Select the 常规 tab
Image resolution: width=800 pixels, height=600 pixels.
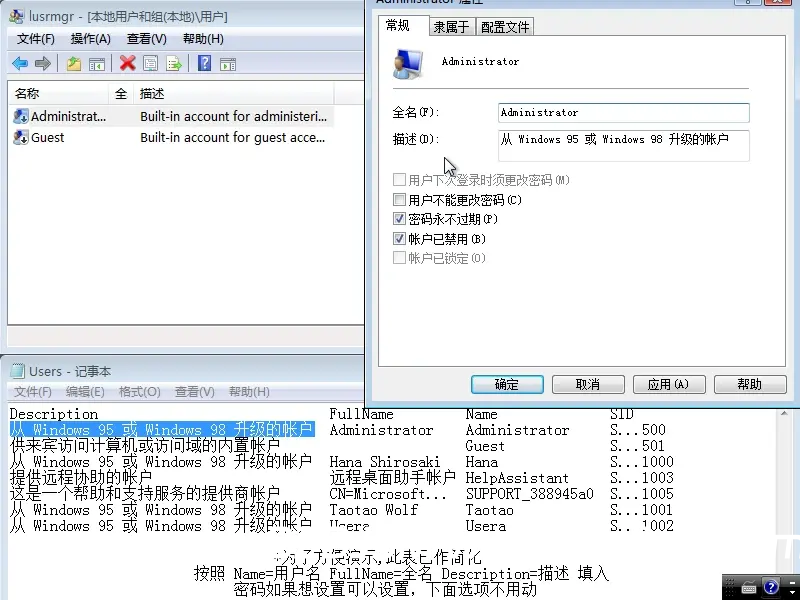403,26
